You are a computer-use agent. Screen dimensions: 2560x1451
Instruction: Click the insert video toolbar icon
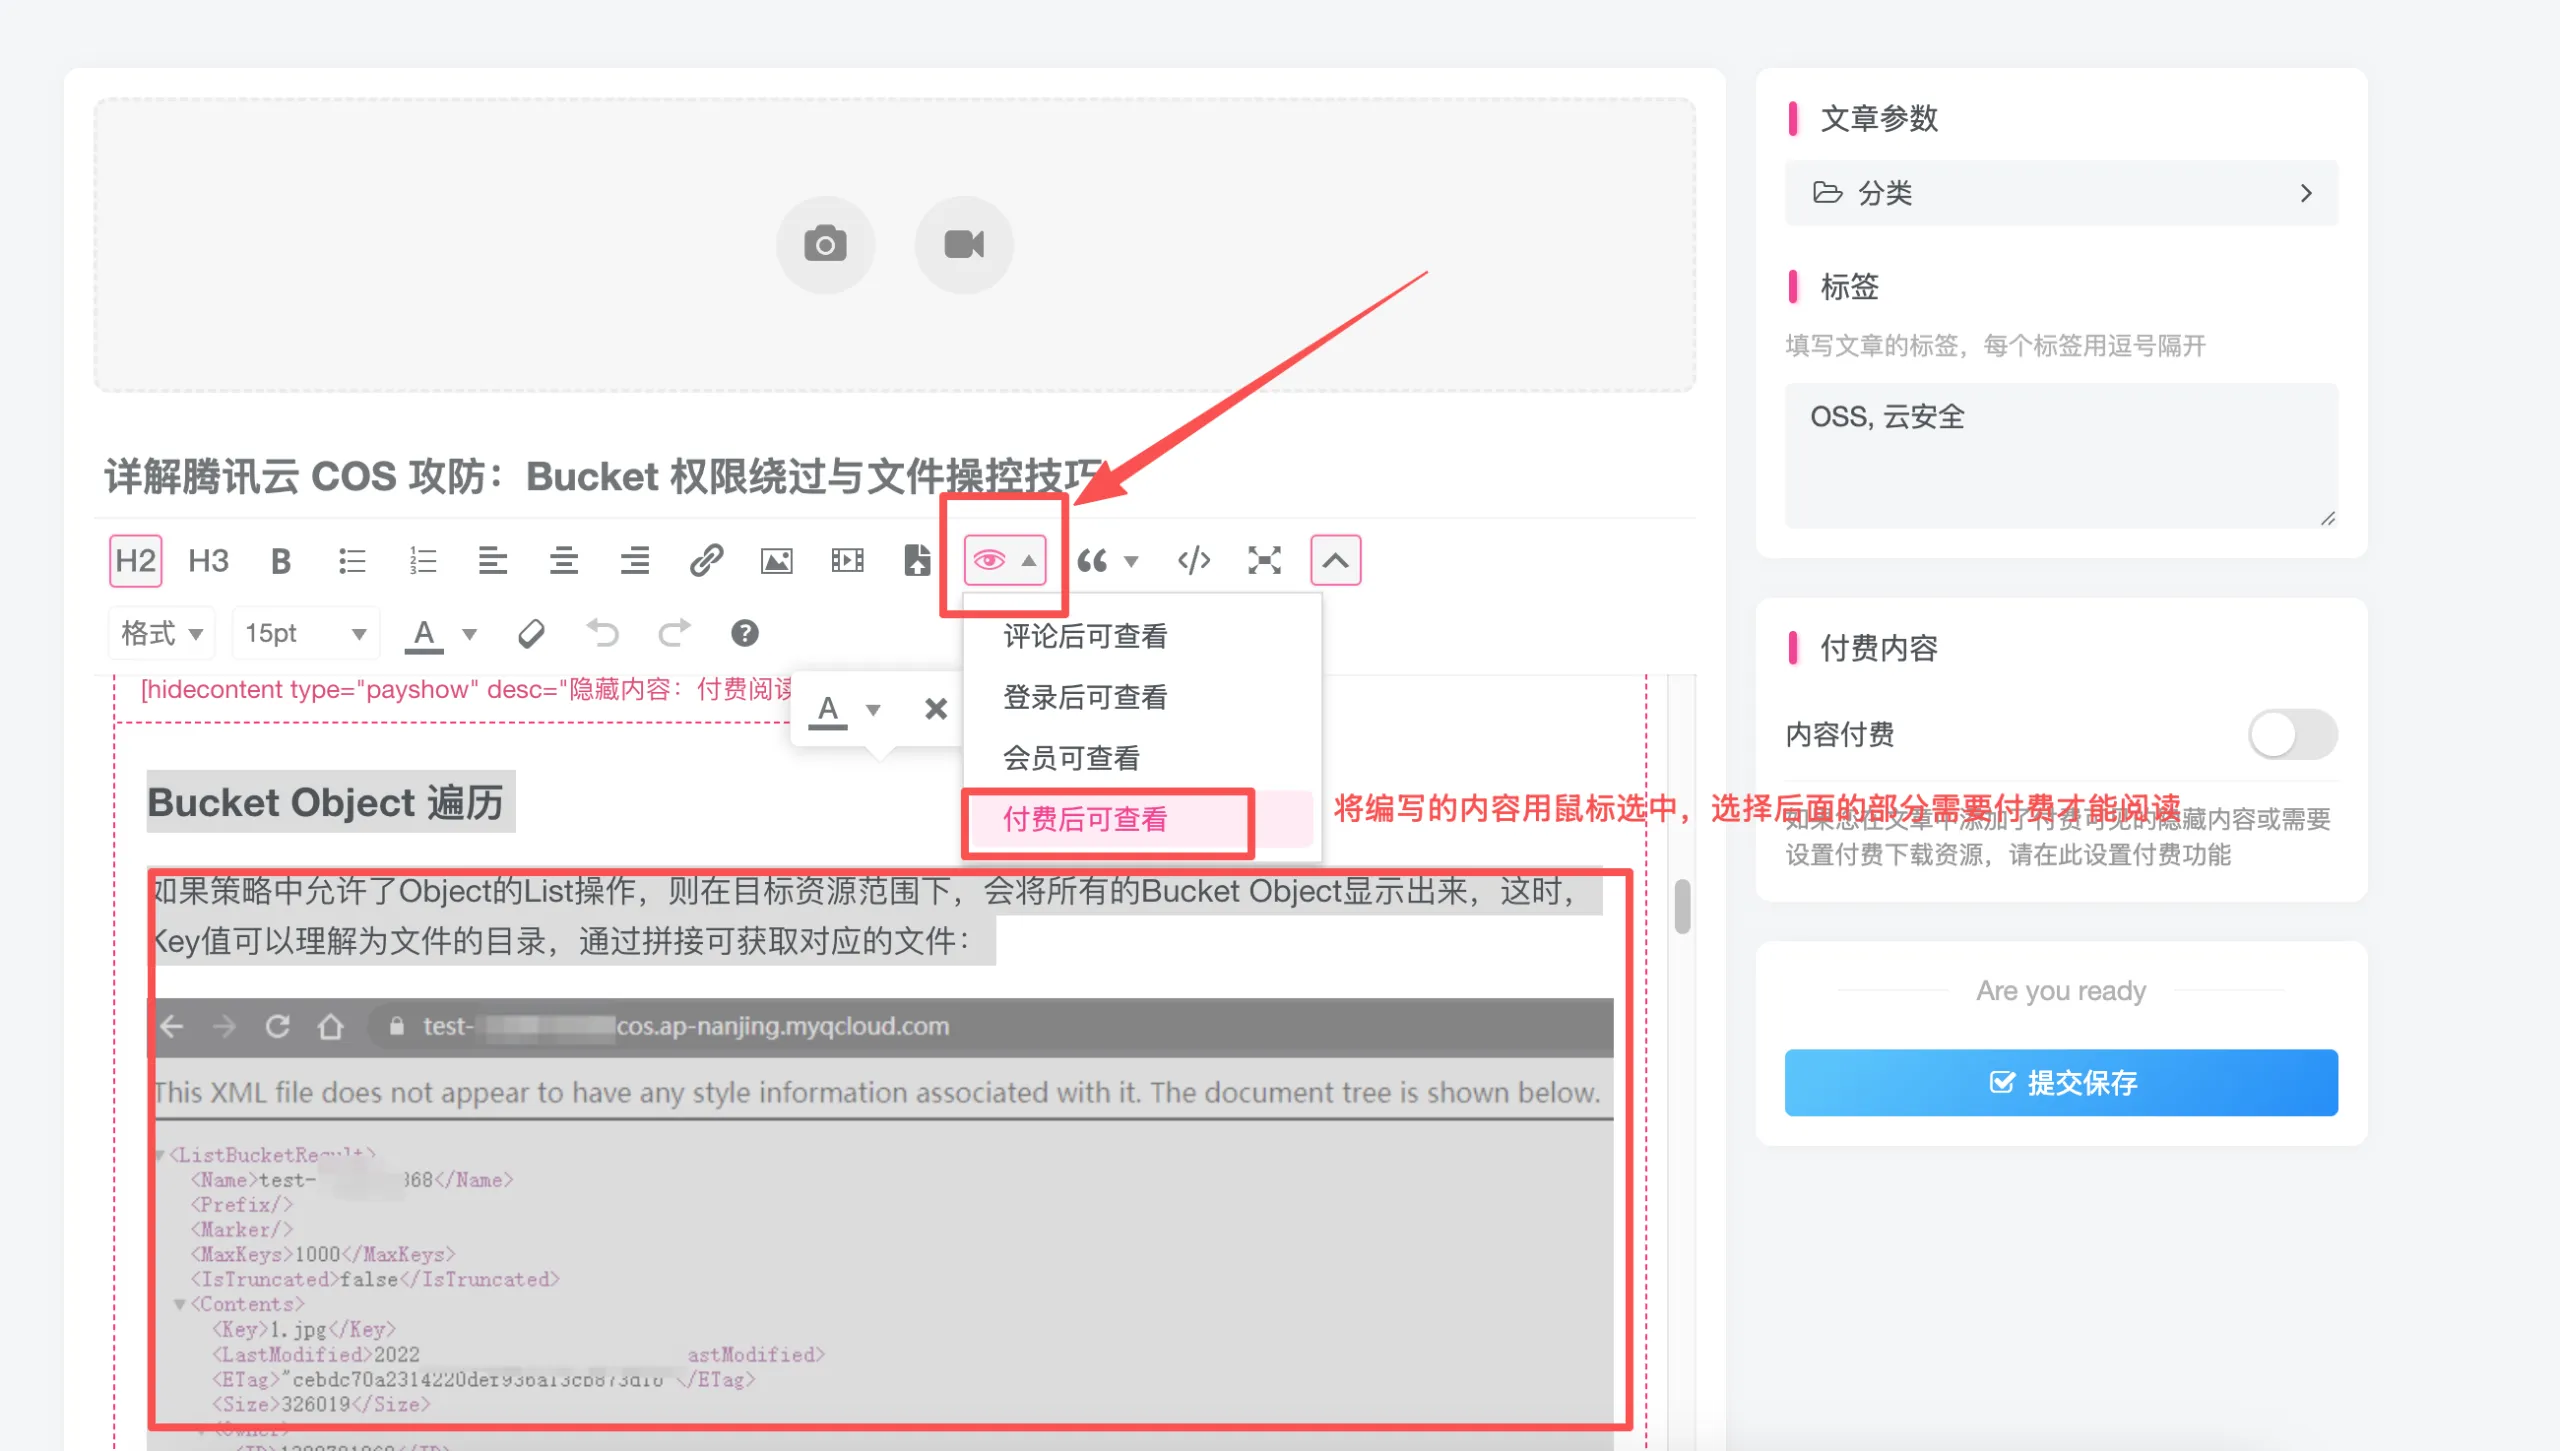847,560
